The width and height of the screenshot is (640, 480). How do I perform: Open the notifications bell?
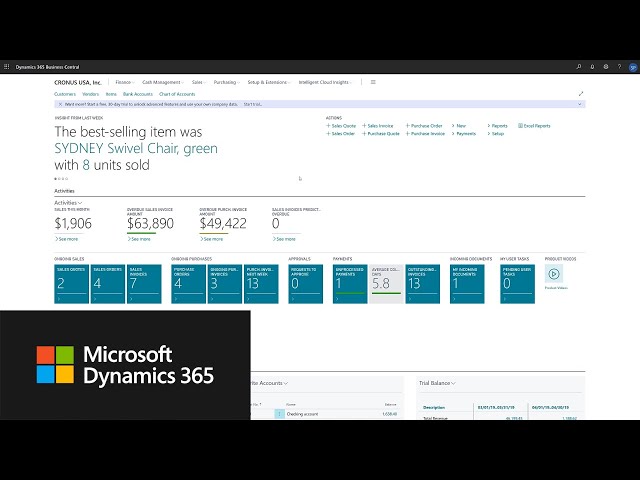[592, 67]
